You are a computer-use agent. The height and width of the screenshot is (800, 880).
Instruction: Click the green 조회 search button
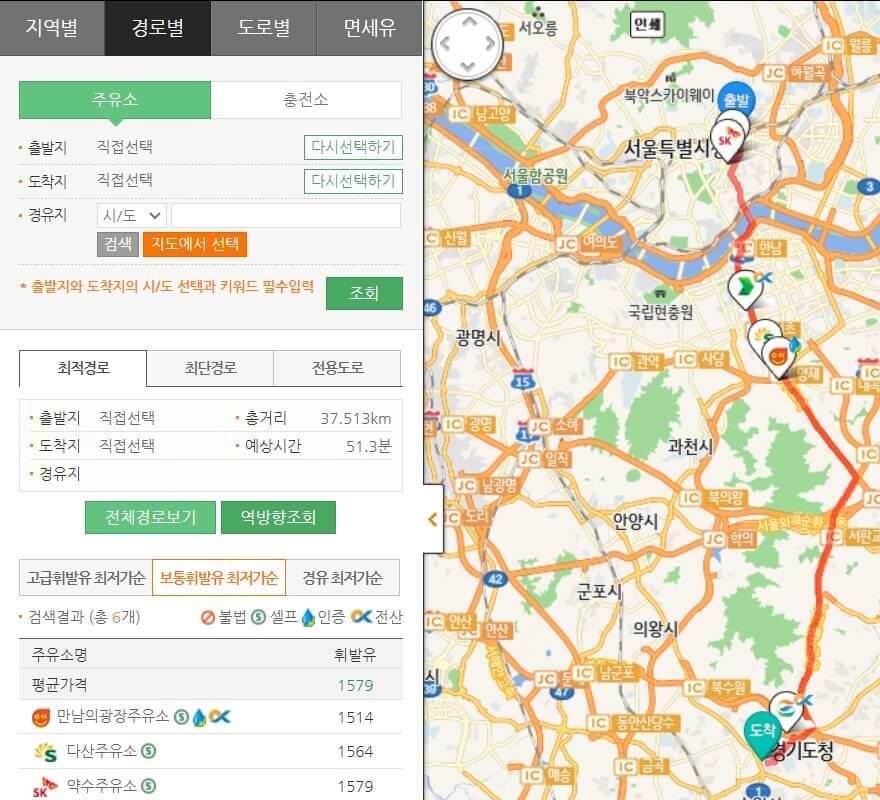pyautogui.click(x=364, y=293)
